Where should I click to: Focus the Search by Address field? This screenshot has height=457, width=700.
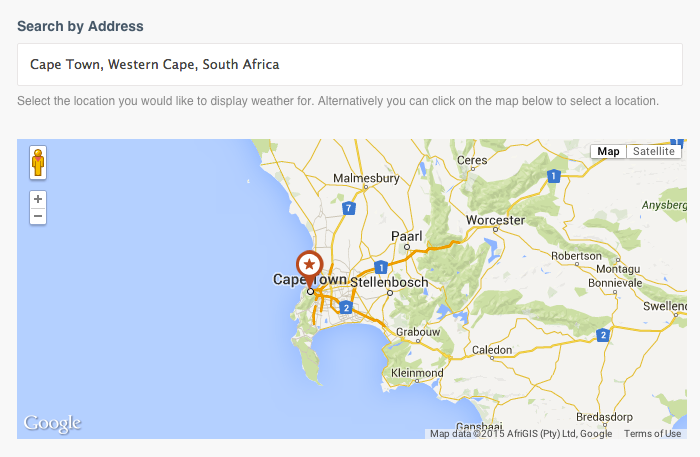(350, 65)
